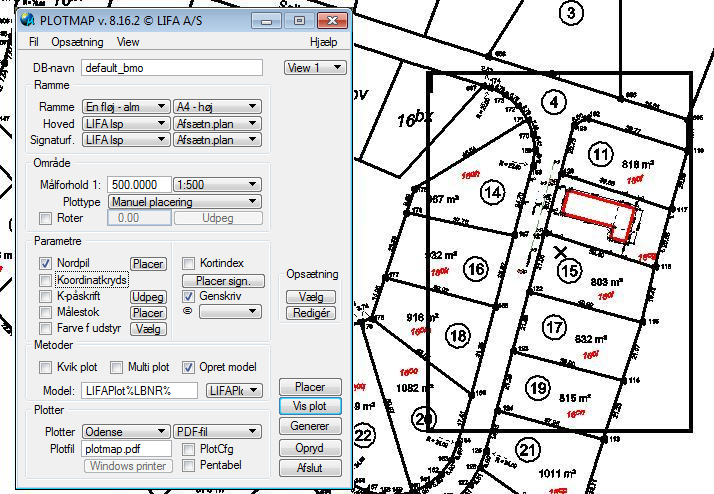
Task: Click the Opryd button
Action: [310, 448]
